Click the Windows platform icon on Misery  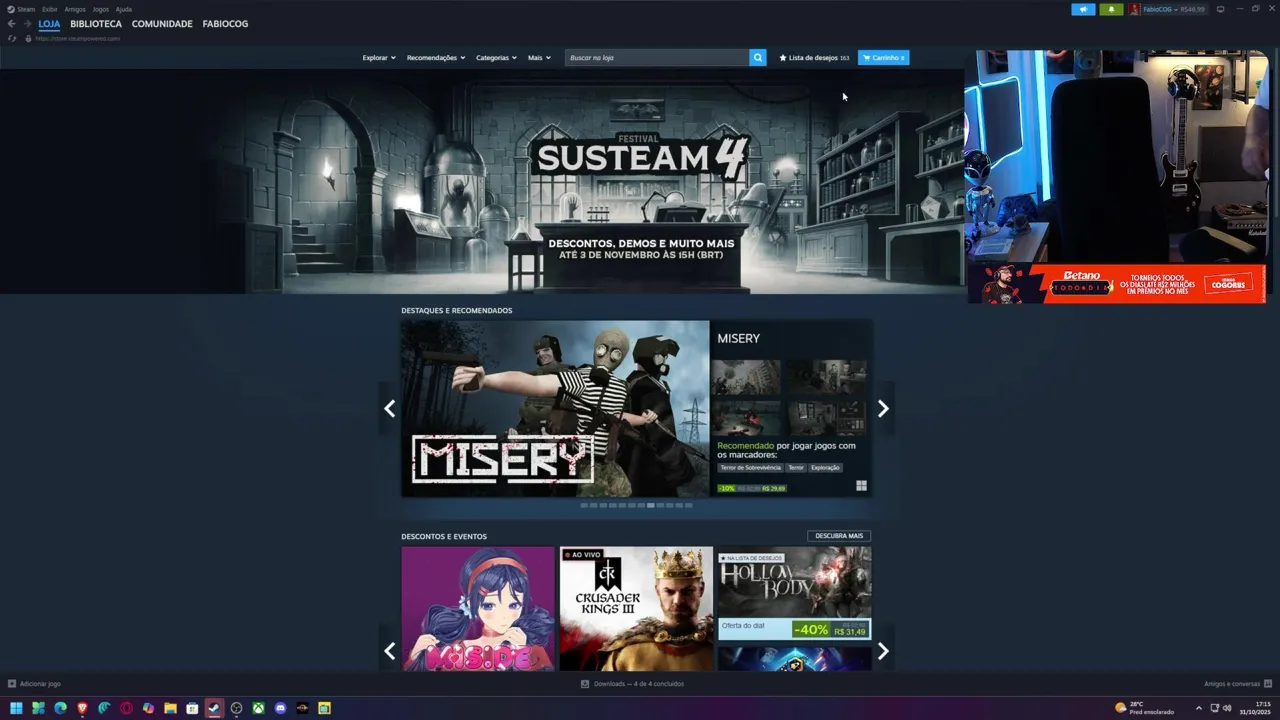pyautogui.click(x=861, y=486)
